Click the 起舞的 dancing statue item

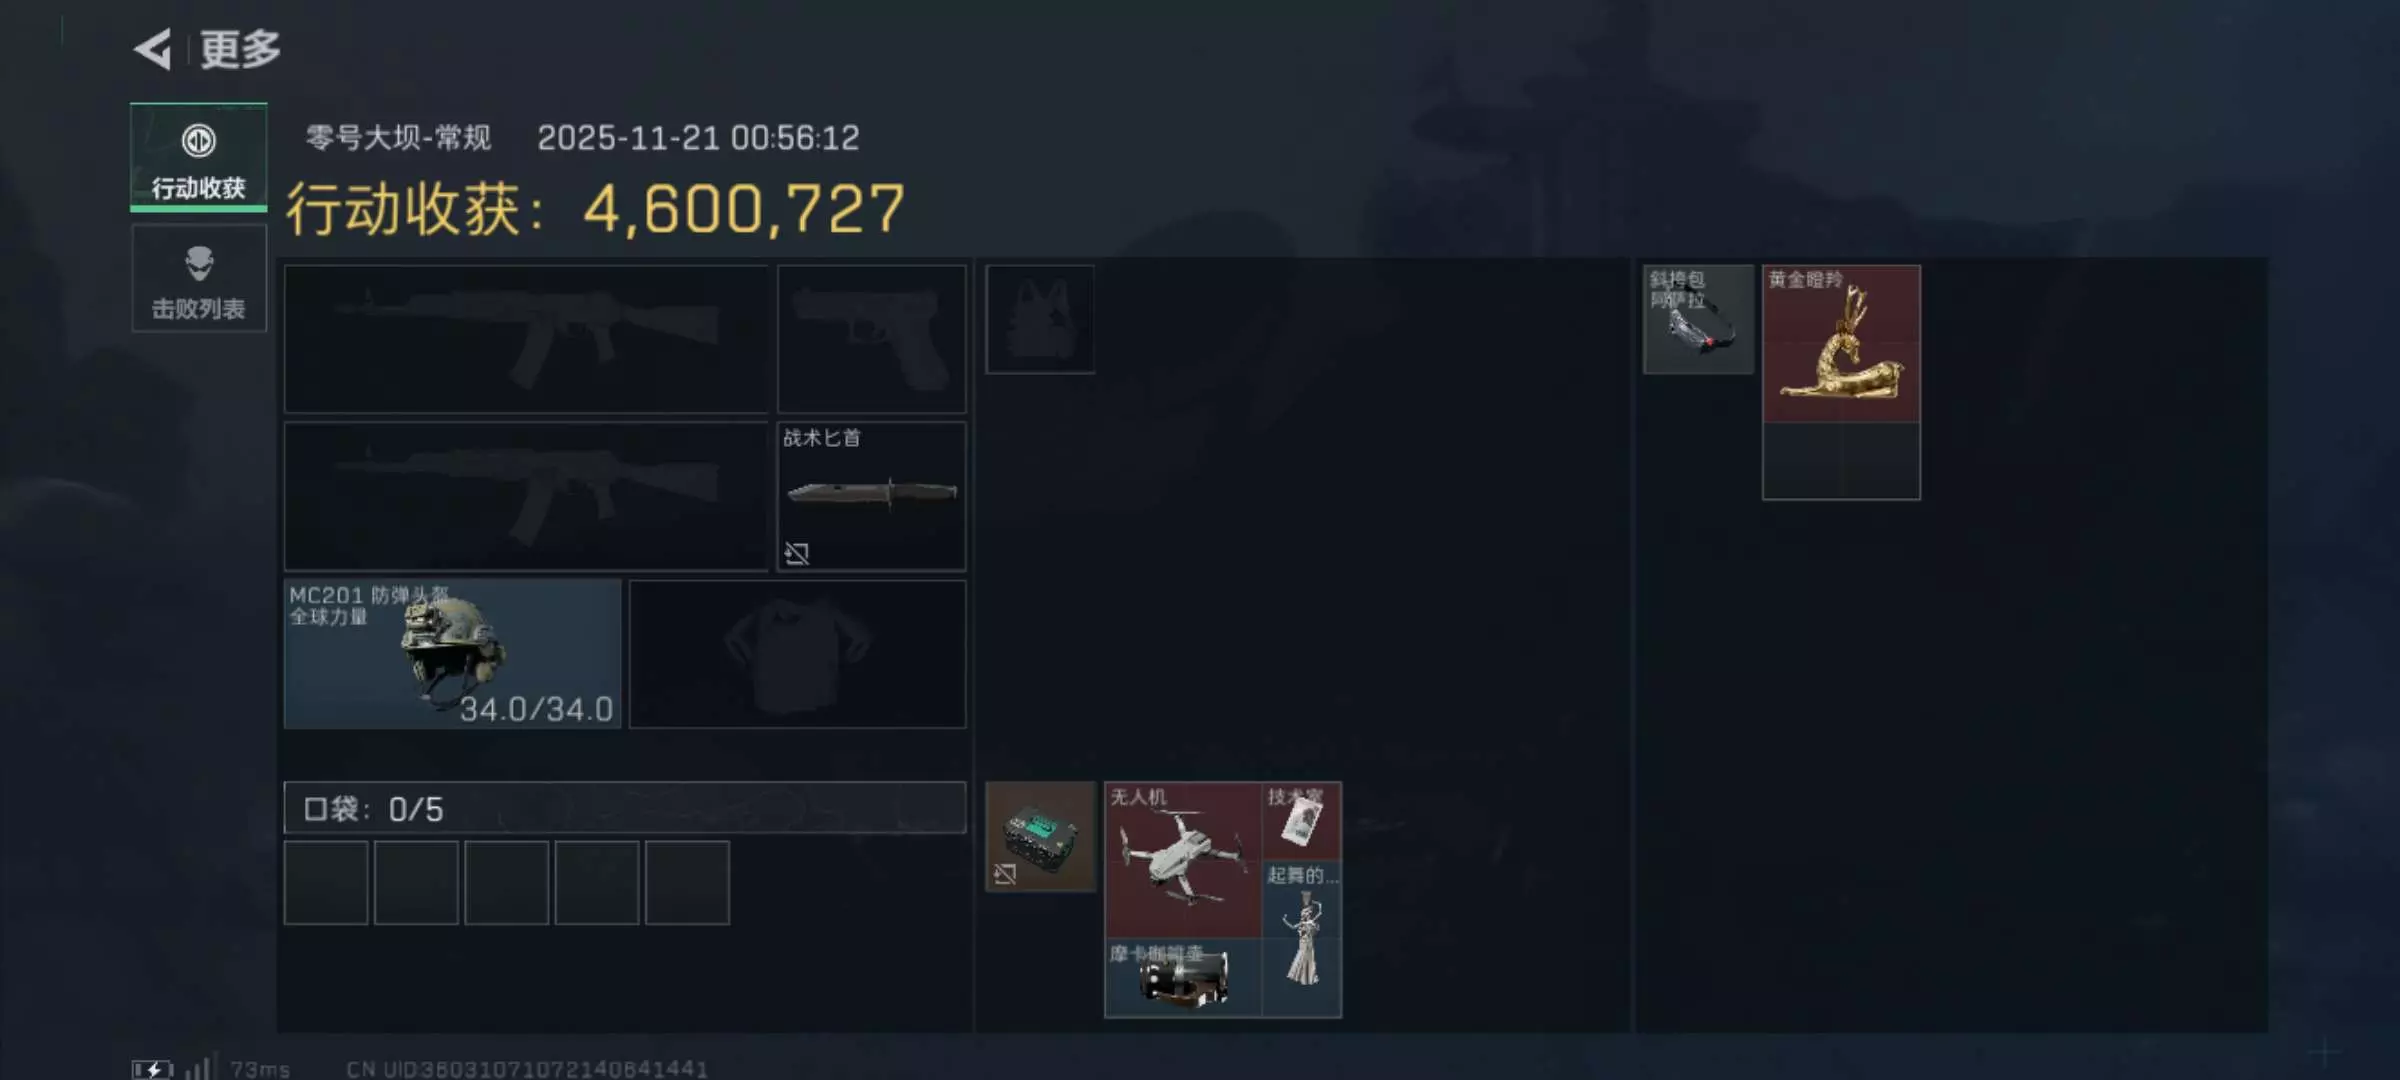tap(1302, 939)
